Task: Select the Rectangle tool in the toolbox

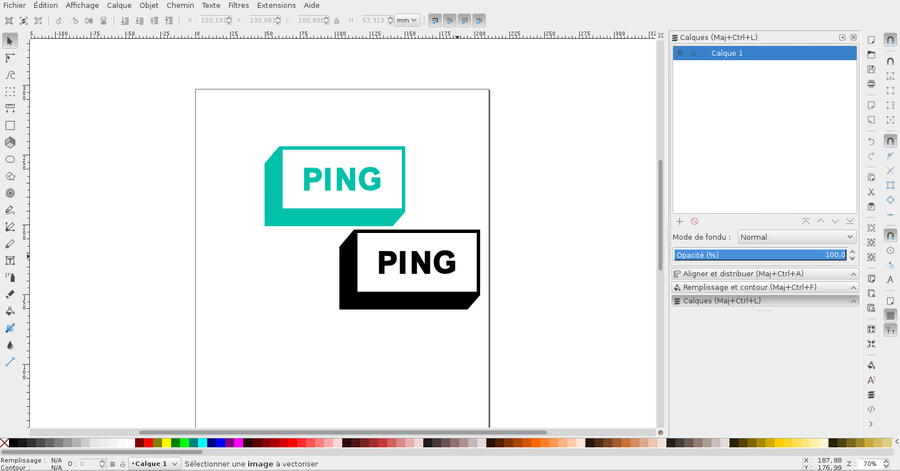Action: (10, 125)
